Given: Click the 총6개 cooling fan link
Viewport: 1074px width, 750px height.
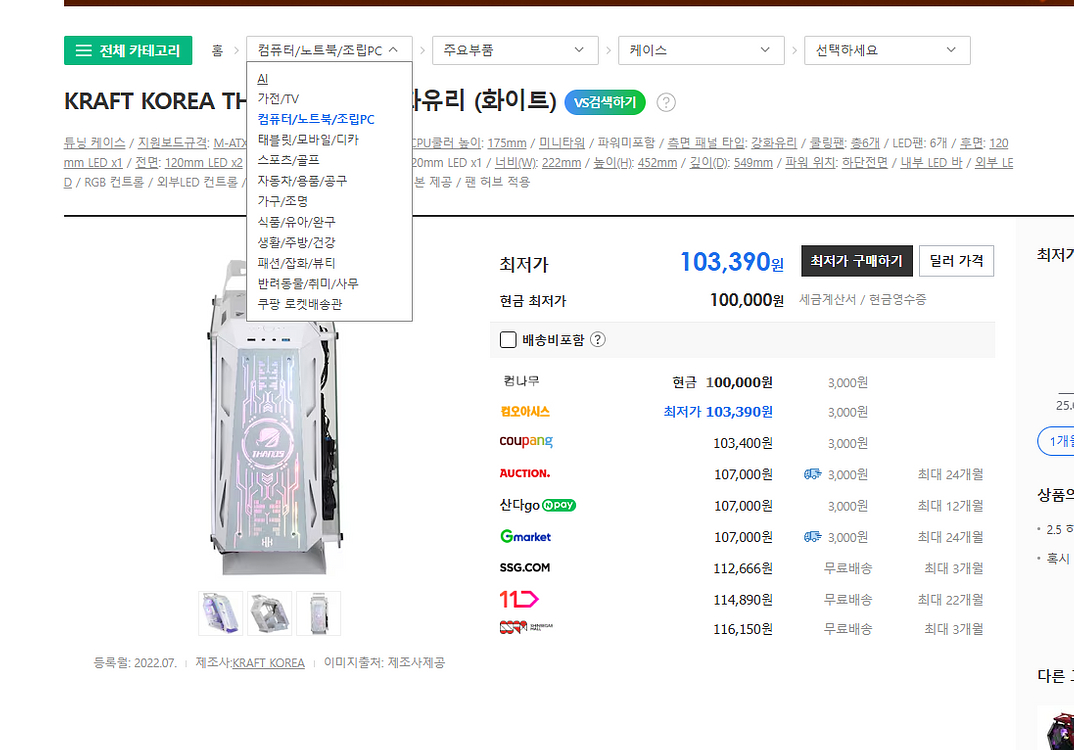Looking at the screenshot, I should [865, 142].
